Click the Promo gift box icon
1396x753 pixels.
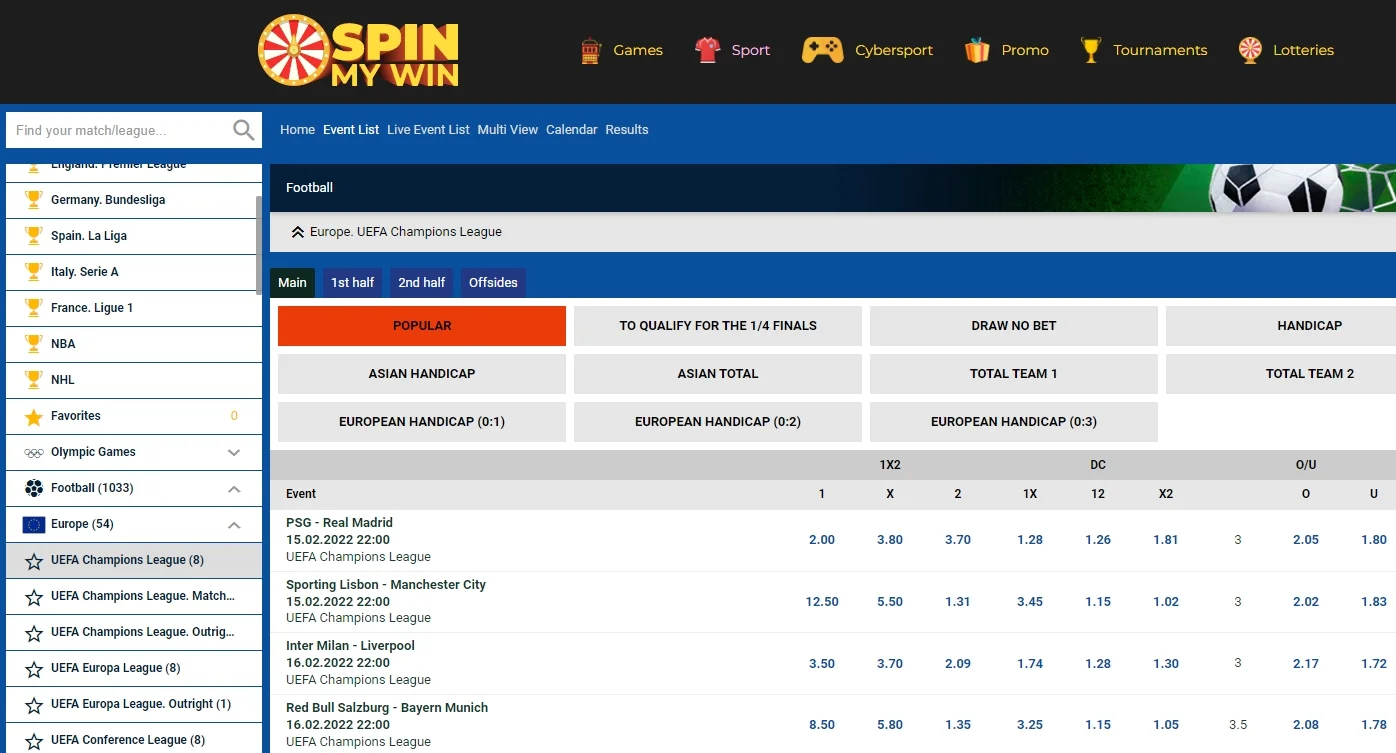[x=975, y=48]
